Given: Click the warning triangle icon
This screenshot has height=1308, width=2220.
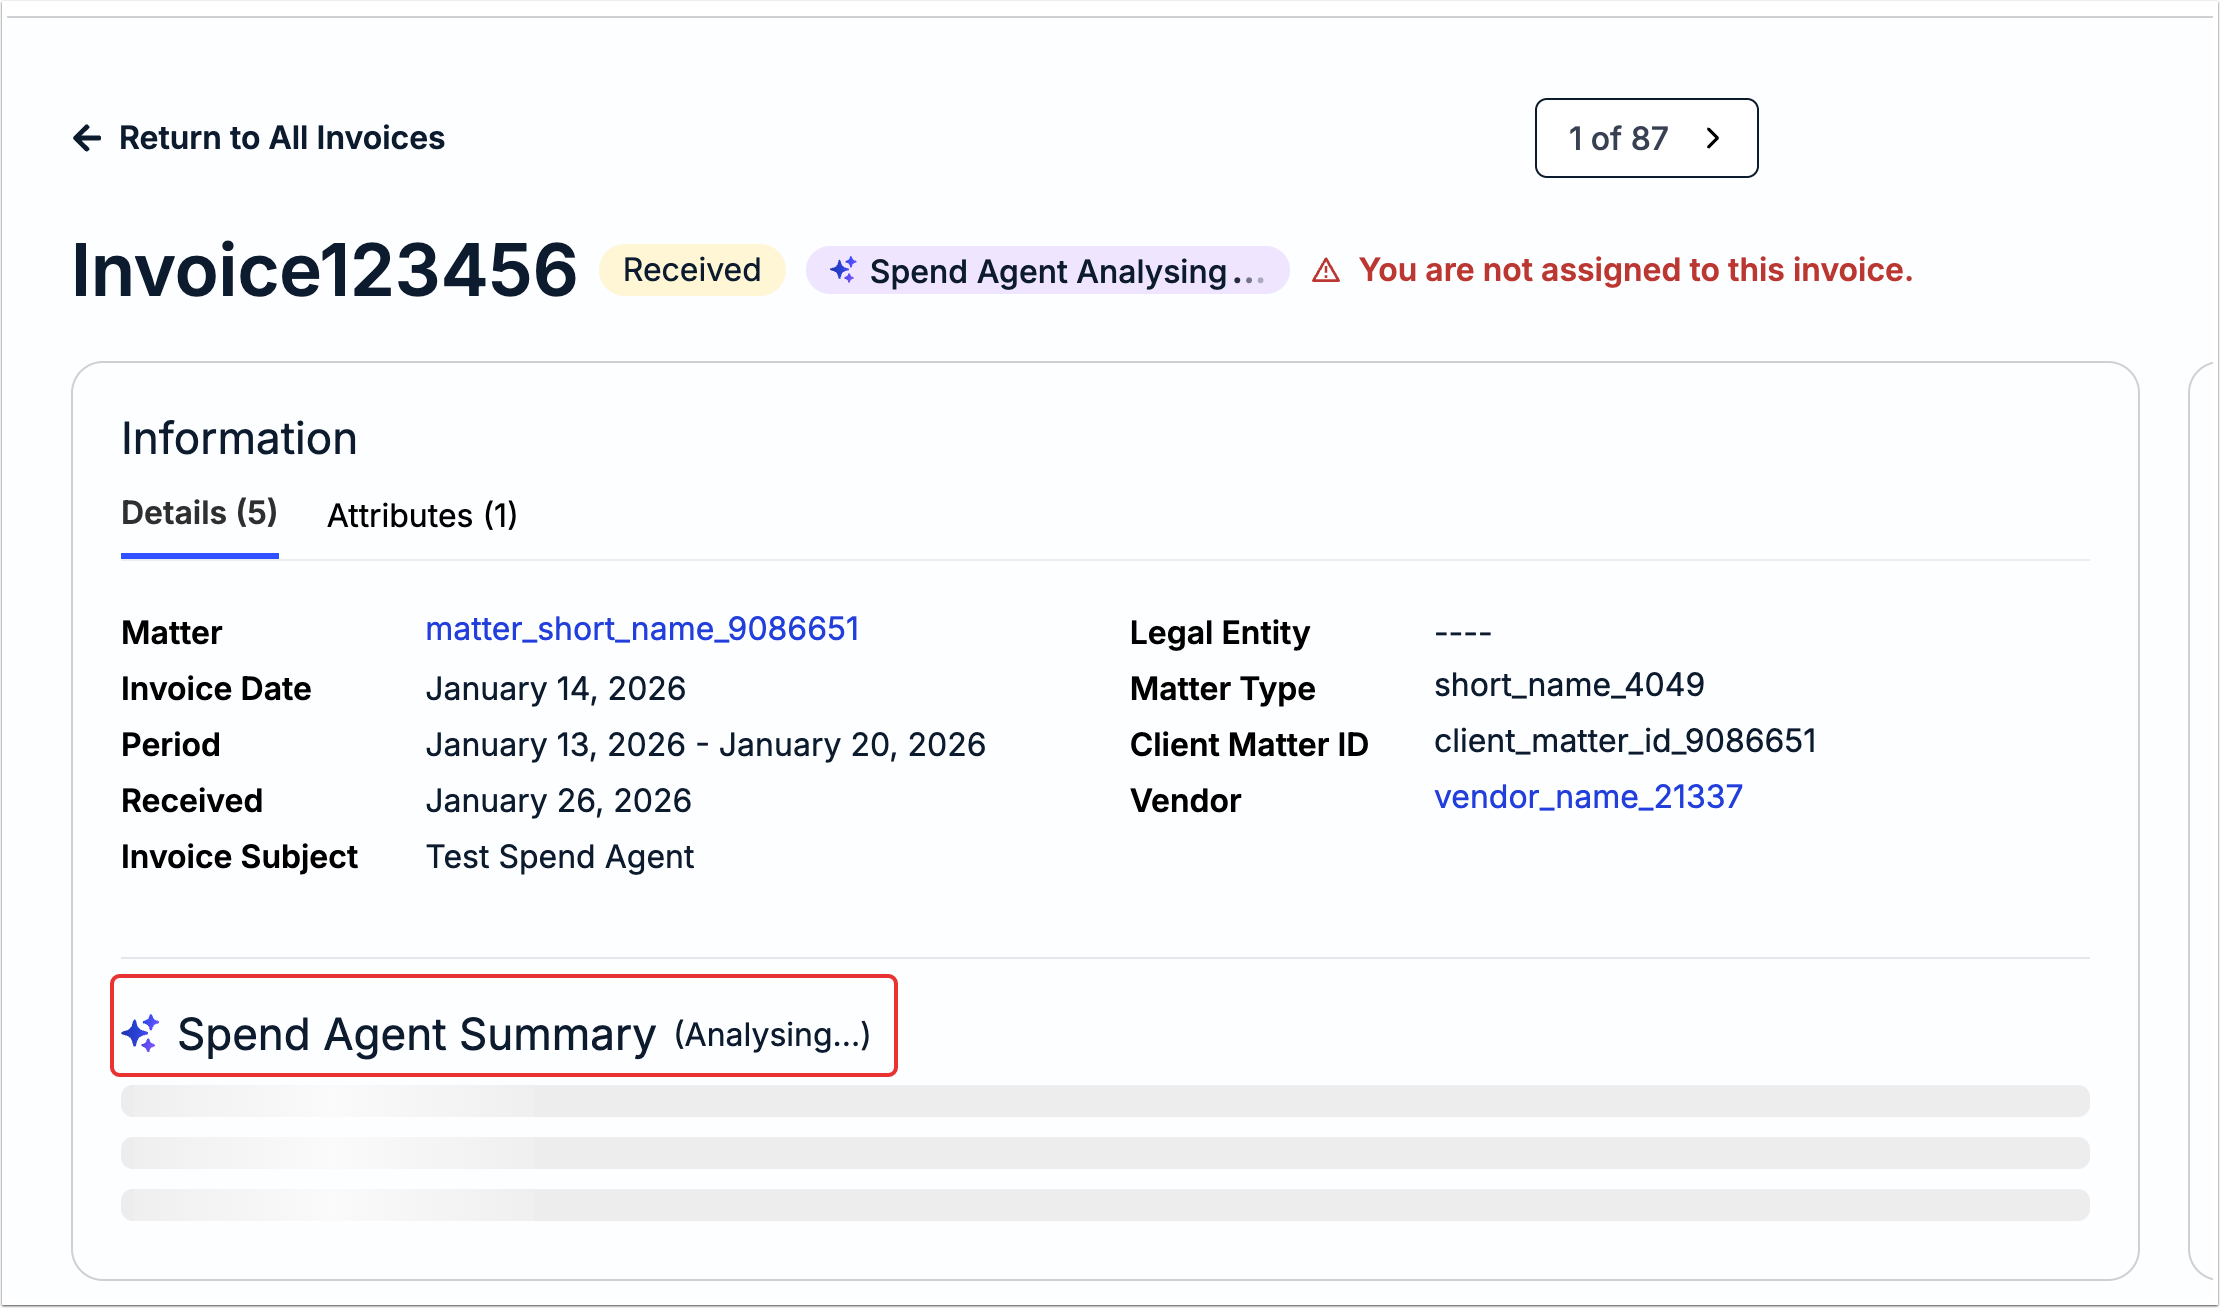Looking at the screenshot, I should coord(1326,270).
